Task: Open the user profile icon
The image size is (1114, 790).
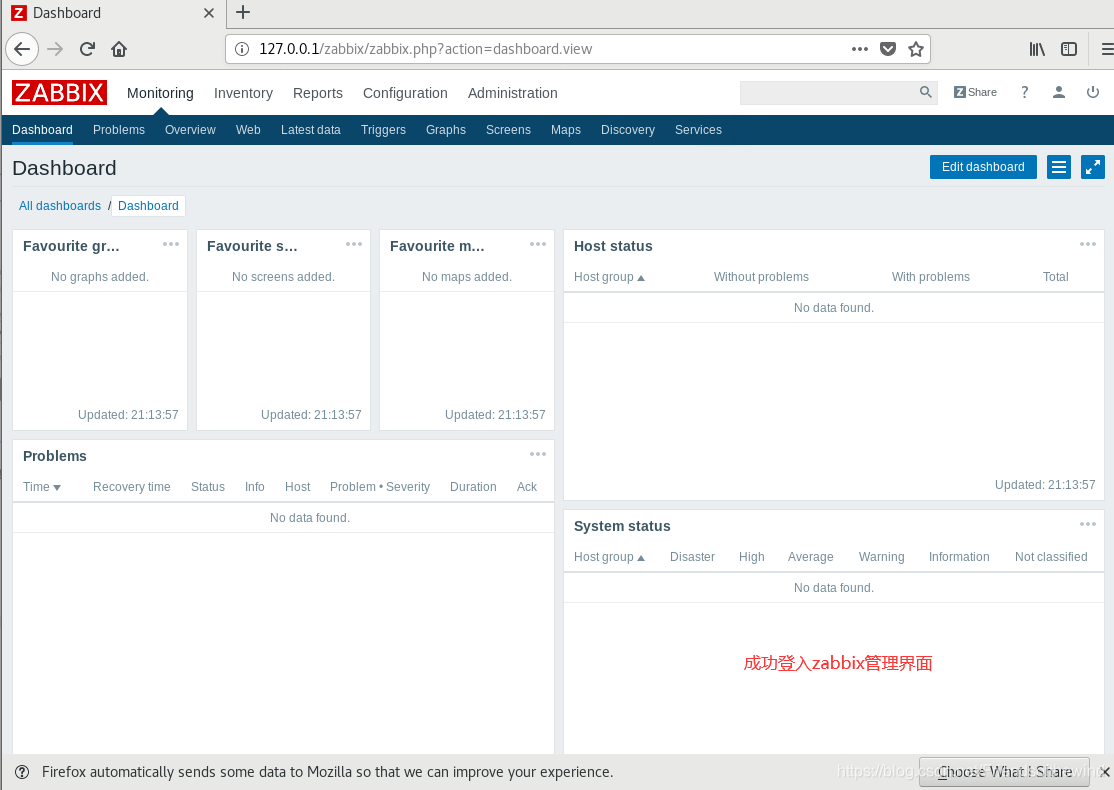Action: tap(1059, 92)
